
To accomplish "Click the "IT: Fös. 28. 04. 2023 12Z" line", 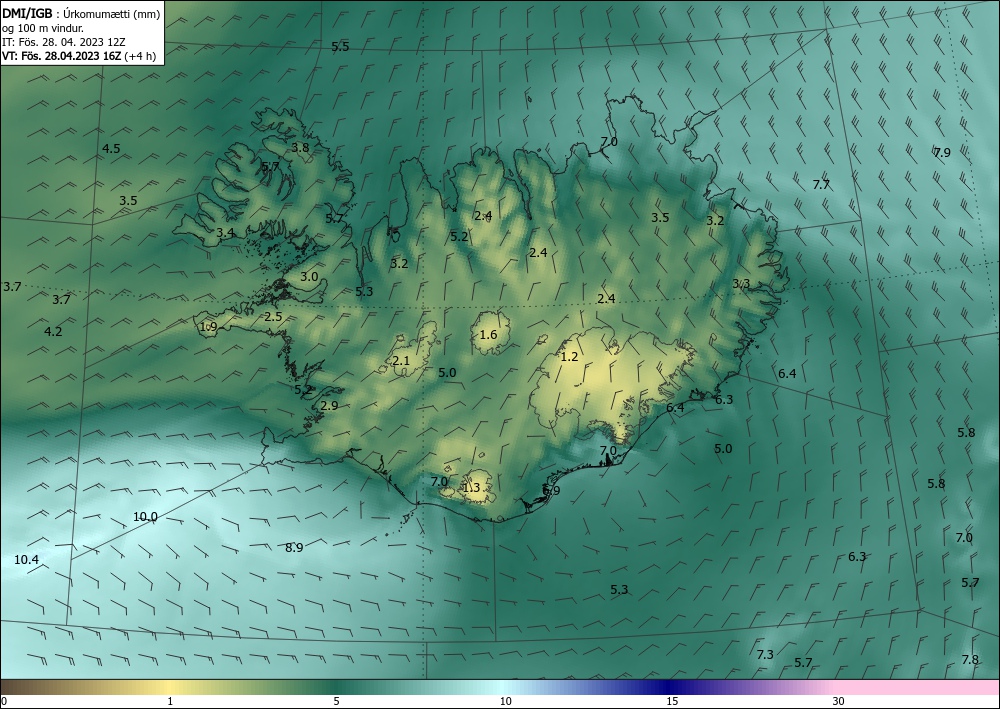I will tap(64, 41).
